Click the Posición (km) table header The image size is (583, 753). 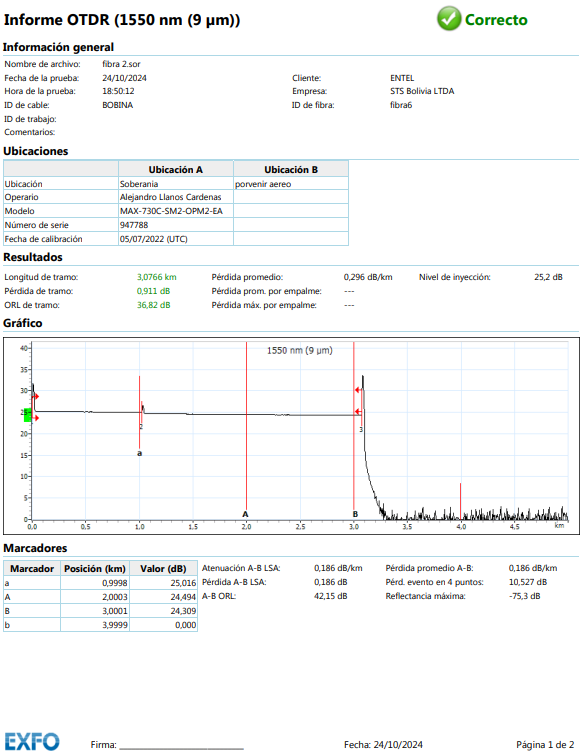point(95,569)
